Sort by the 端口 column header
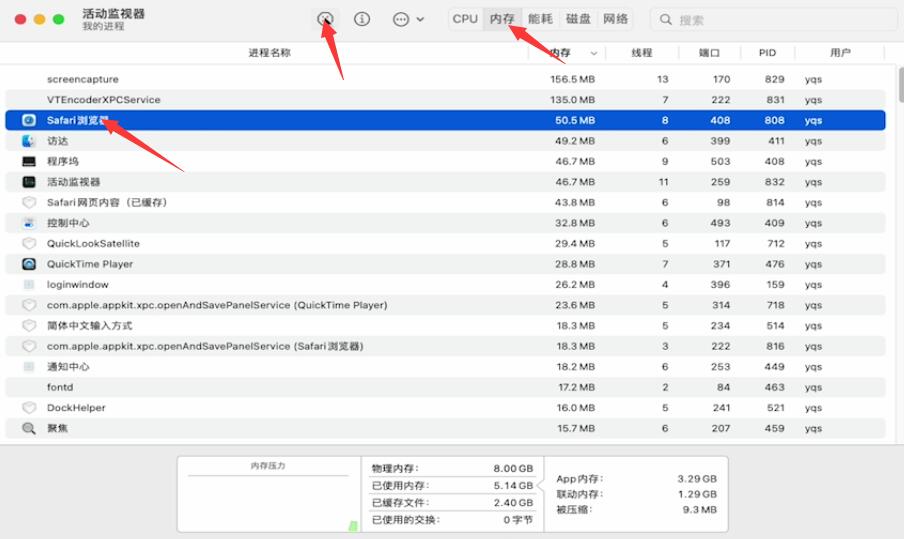Image resolution: width=904 pixels, height=539 pixels. 709,52
